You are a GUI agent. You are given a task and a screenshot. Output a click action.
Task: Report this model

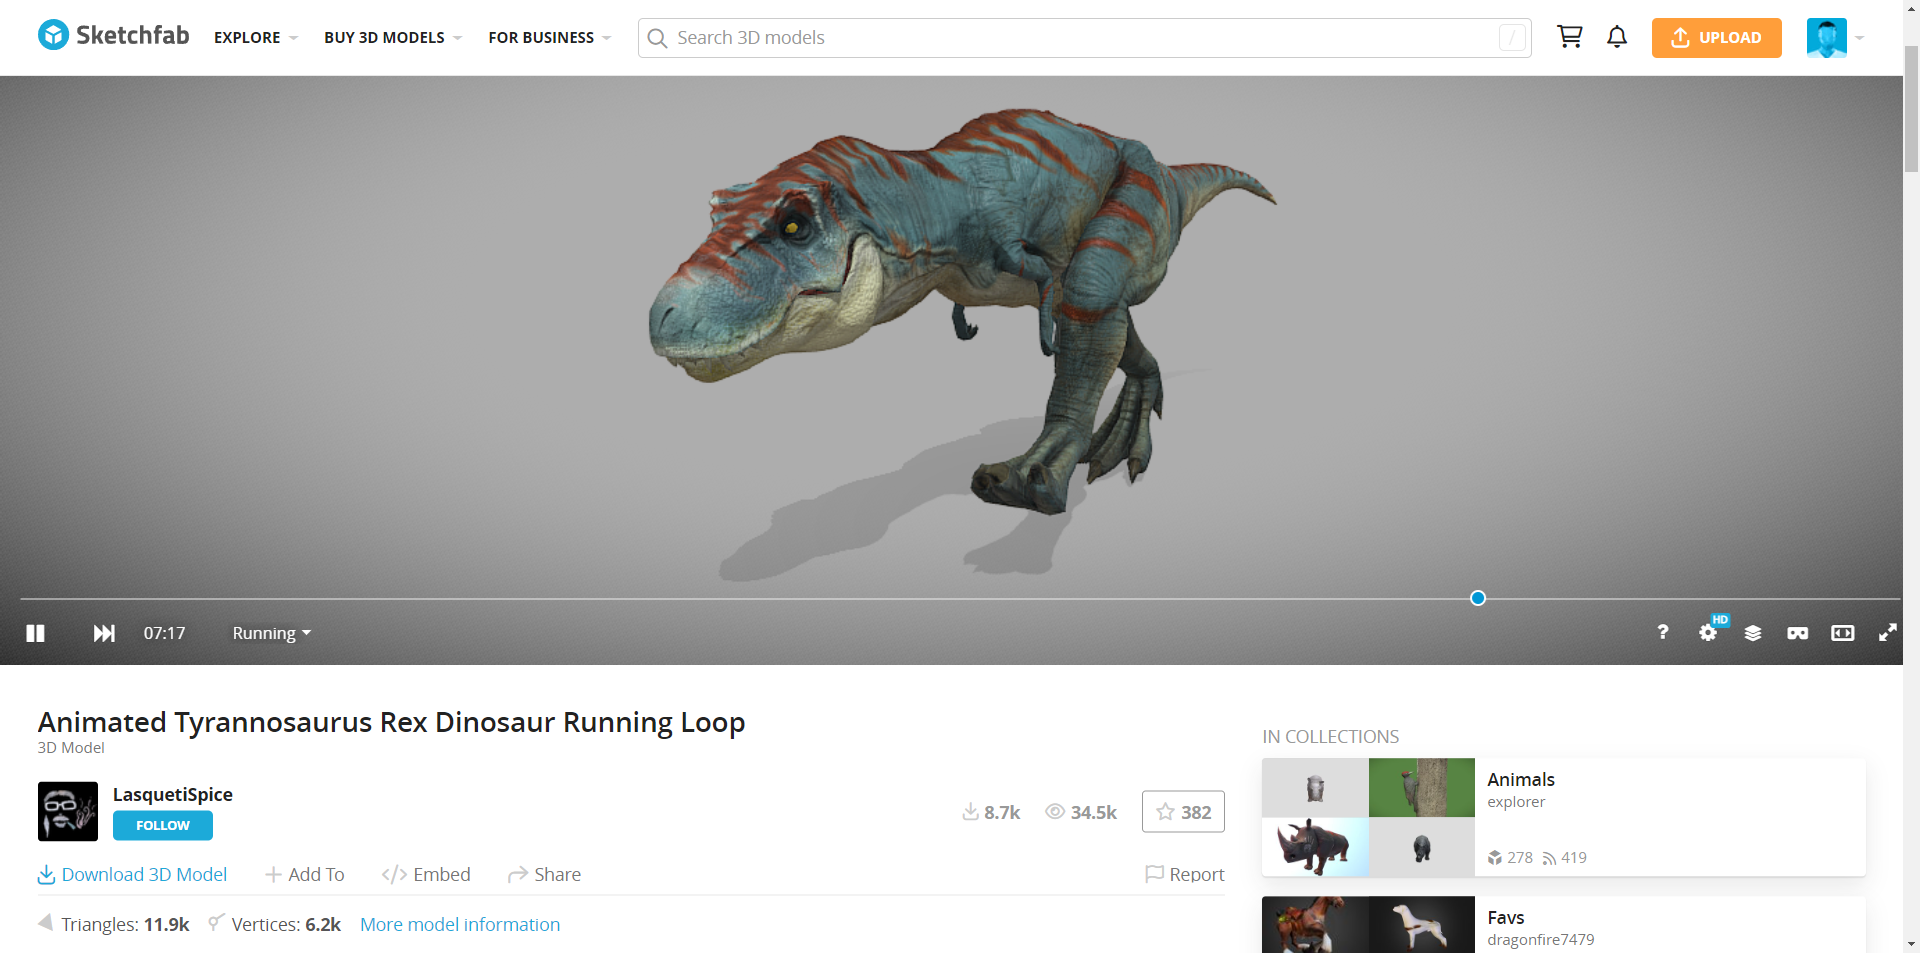point(1185,874)
